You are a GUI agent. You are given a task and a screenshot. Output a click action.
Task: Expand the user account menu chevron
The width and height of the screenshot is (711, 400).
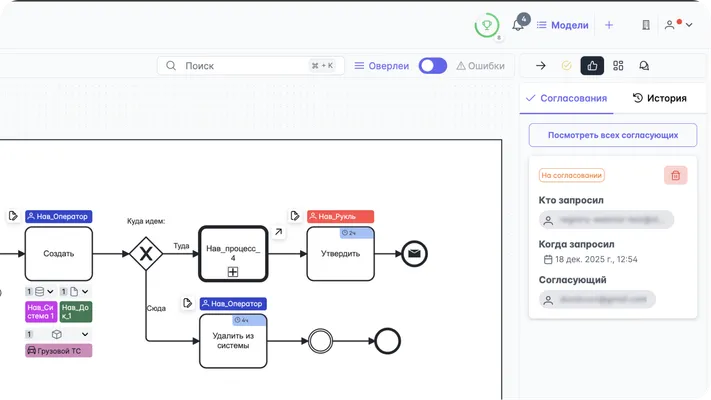[689, 25]
